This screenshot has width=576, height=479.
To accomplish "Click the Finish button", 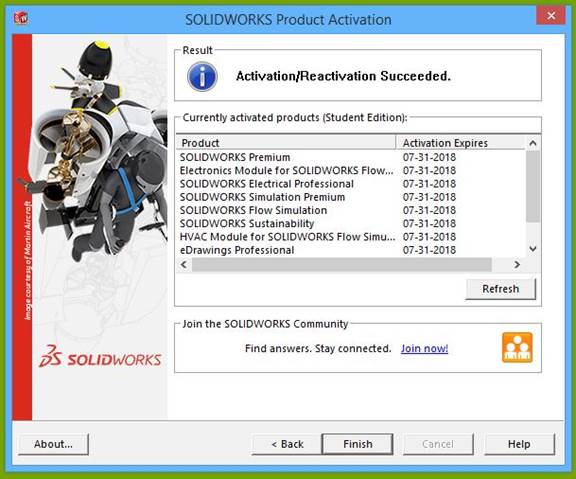I will [357, 444].
